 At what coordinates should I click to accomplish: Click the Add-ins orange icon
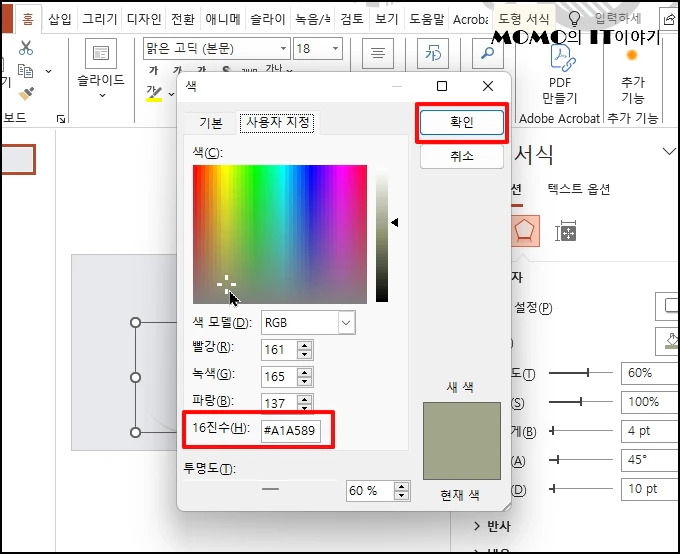point(632,55)
